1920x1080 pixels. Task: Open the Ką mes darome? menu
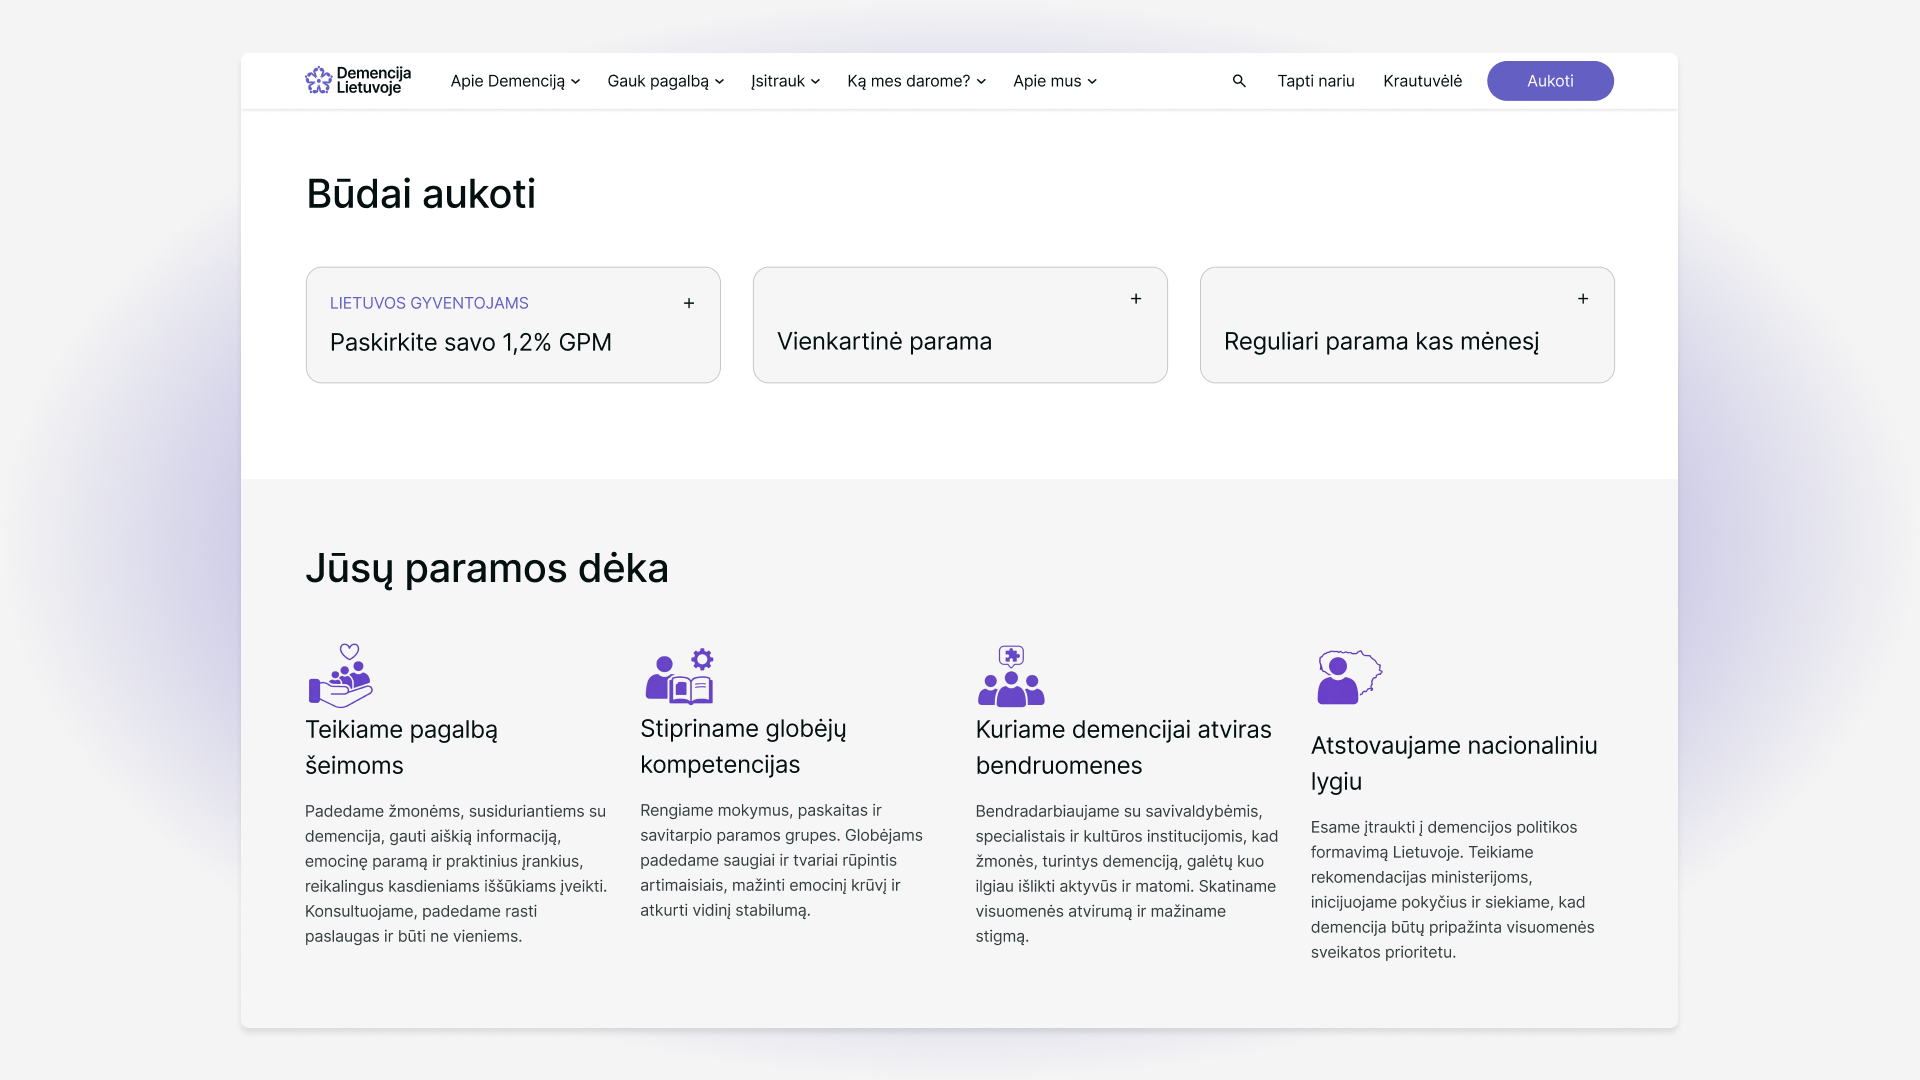pos(916,81)
